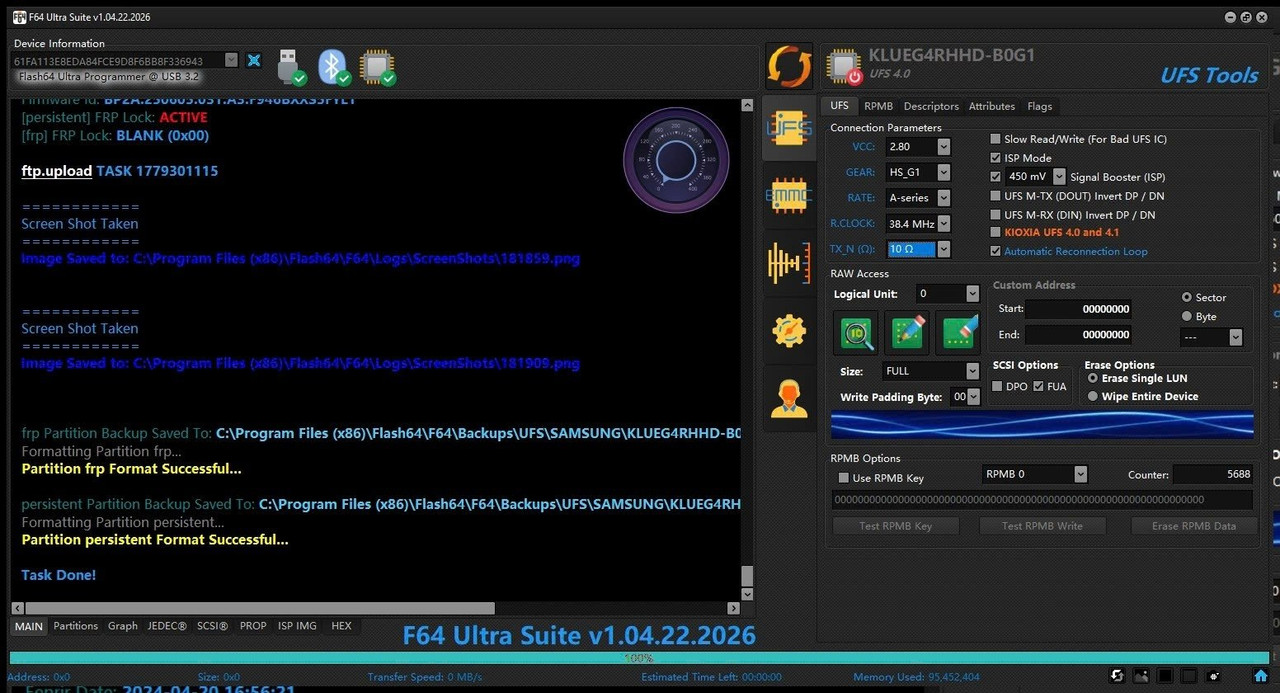This screenshot has width=1280, height=693.
Task: Select the Sector radio button
Action: (x=1187, y=297)
